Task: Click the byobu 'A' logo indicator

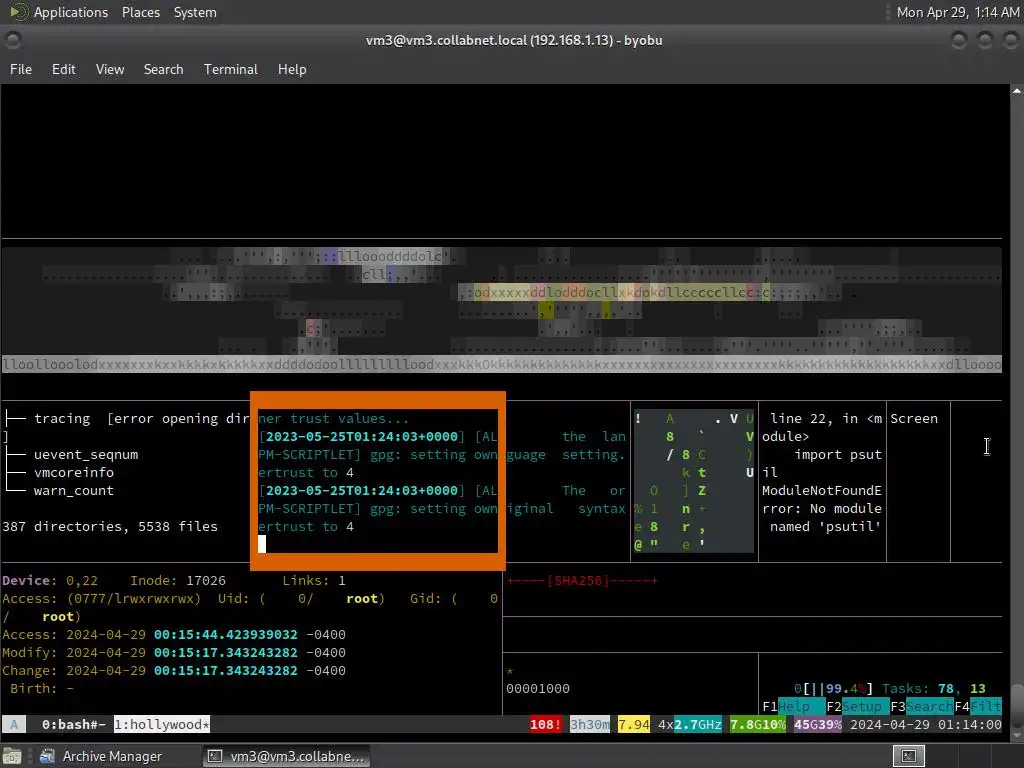Action: click(14, 724)
